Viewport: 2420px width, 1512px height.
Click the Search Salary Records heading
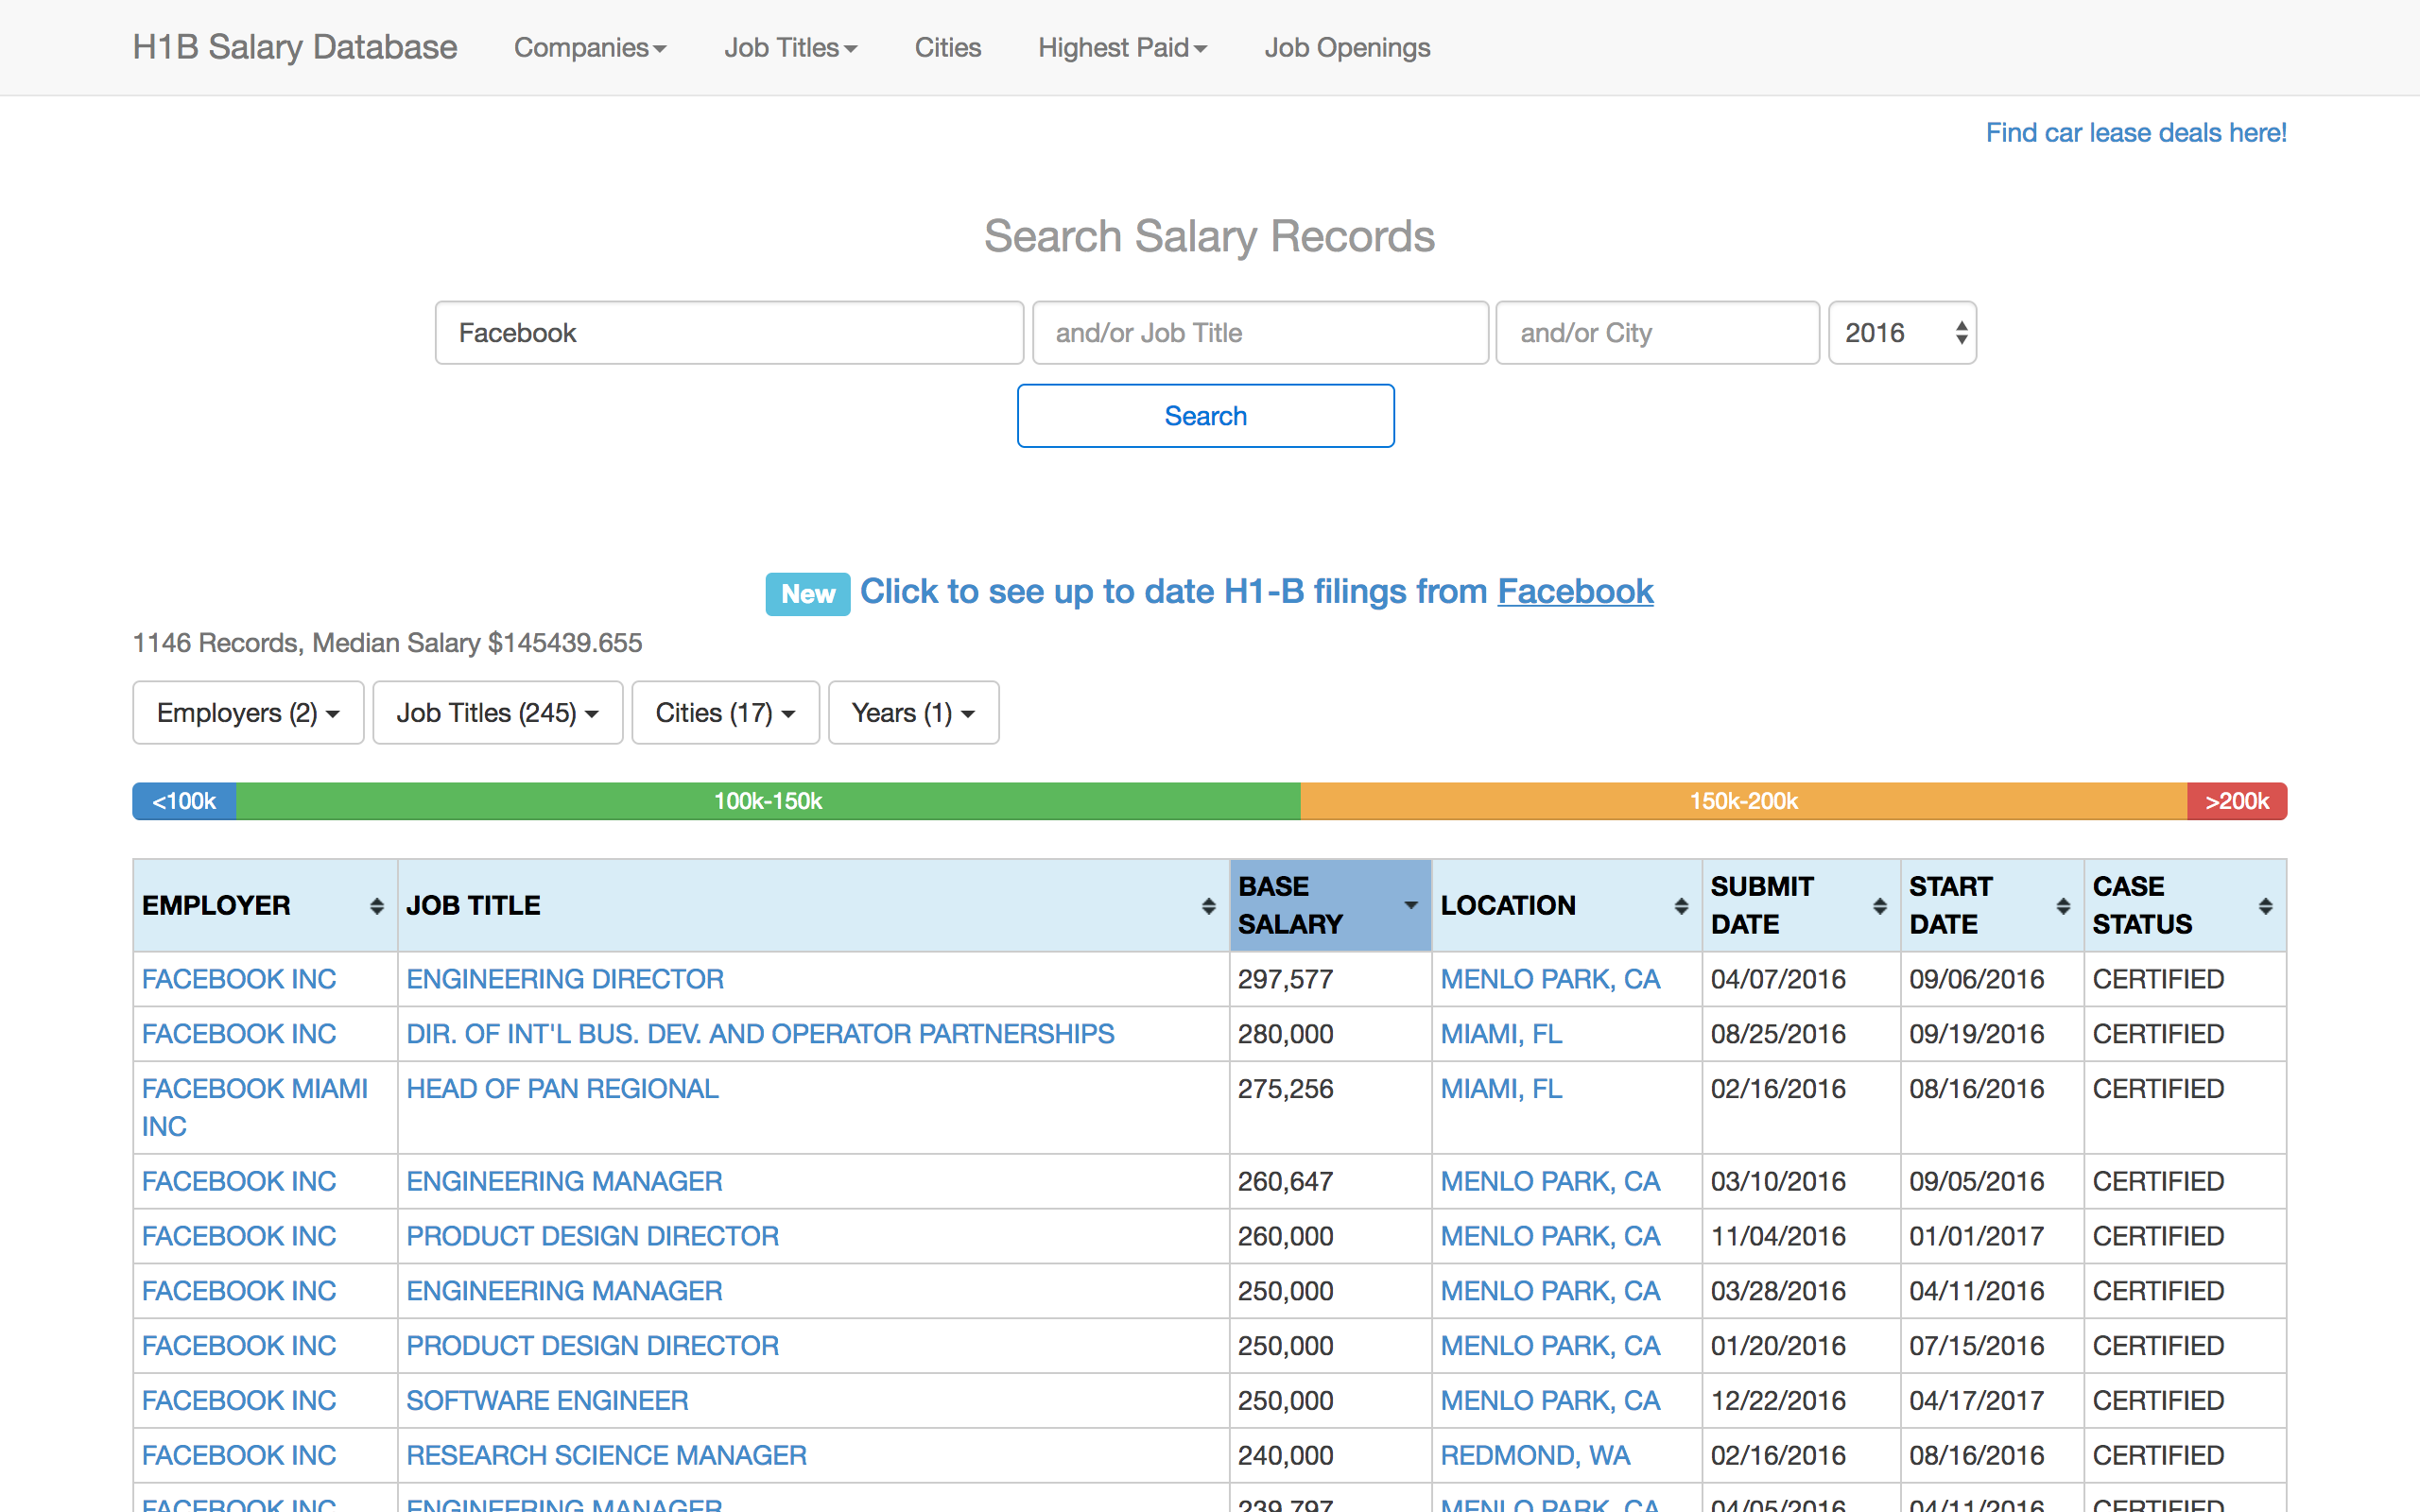click(1209, 237)
